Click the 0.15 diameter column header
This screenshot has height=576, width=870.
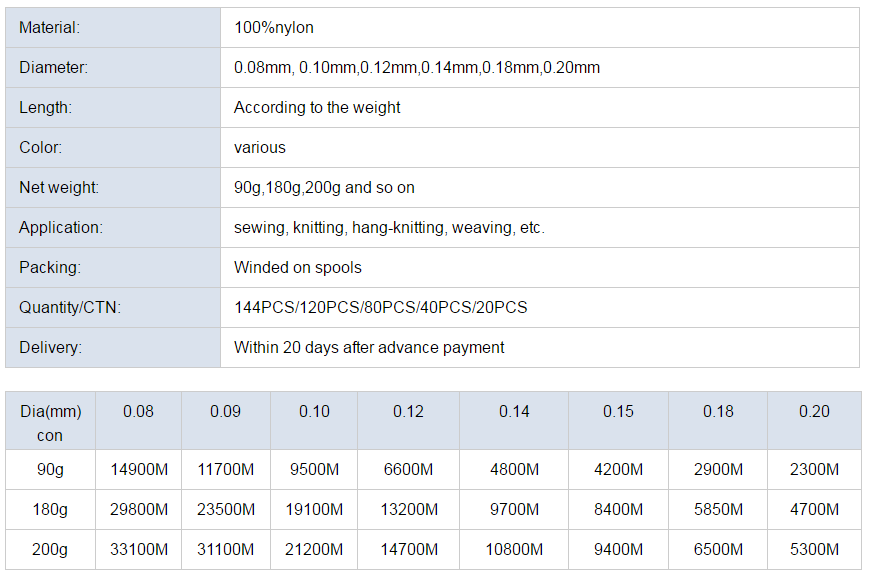618,421
